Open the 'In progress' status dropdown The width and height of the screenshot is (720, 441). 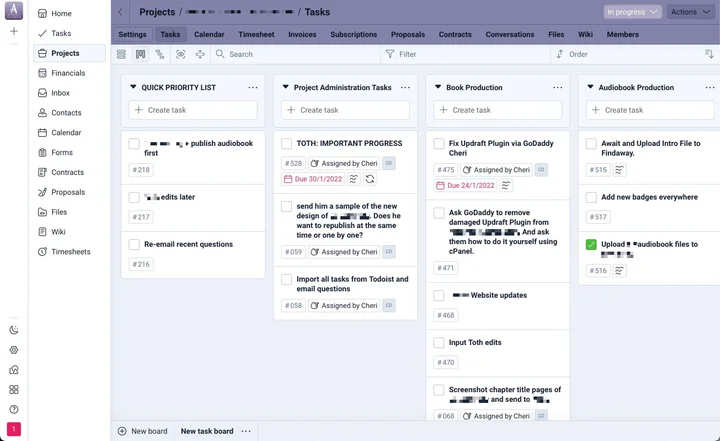pyautogui.click(x=632, y=12)
